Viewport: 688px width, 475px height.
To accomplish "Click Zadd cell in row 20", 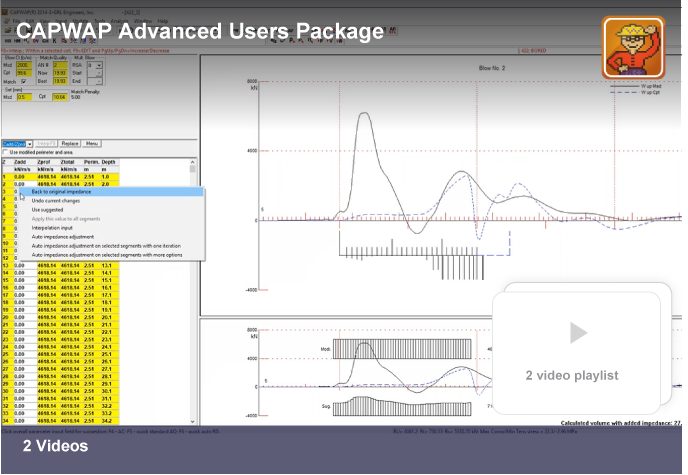I will (x=25, y=317).
